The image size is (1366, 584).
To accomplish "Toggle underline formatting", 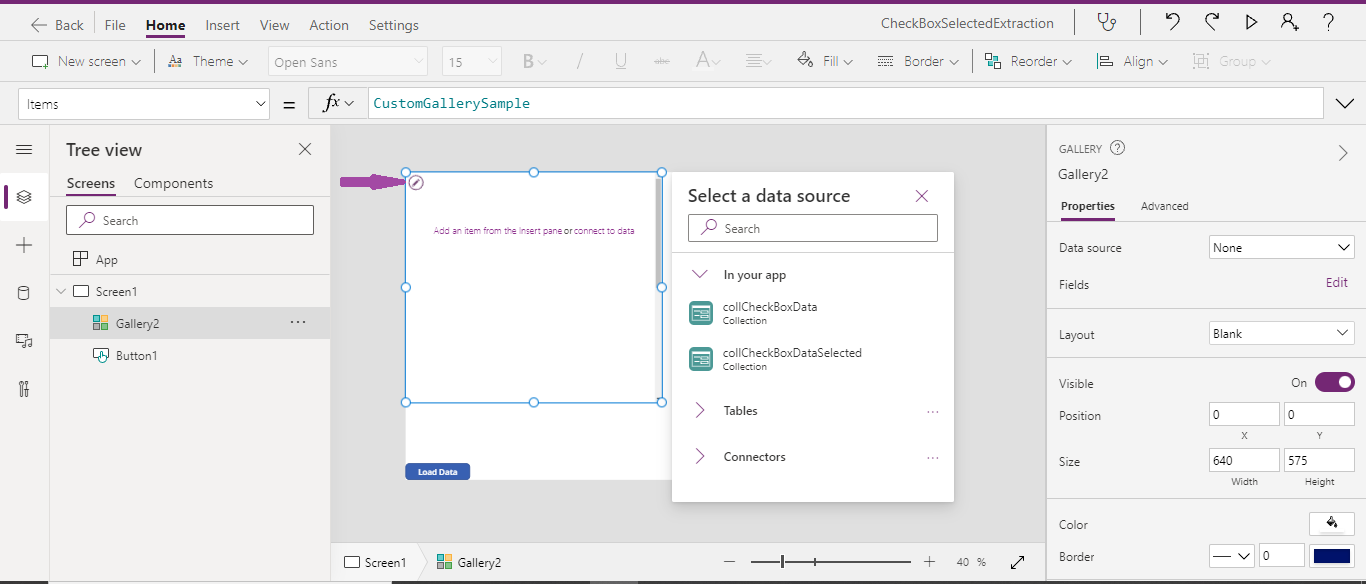I will (619, 61).
